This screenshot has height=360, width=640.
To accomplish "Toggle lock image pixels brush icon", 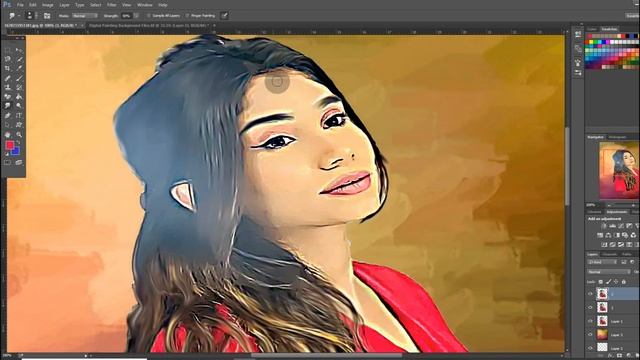I will tap(609, 282).
